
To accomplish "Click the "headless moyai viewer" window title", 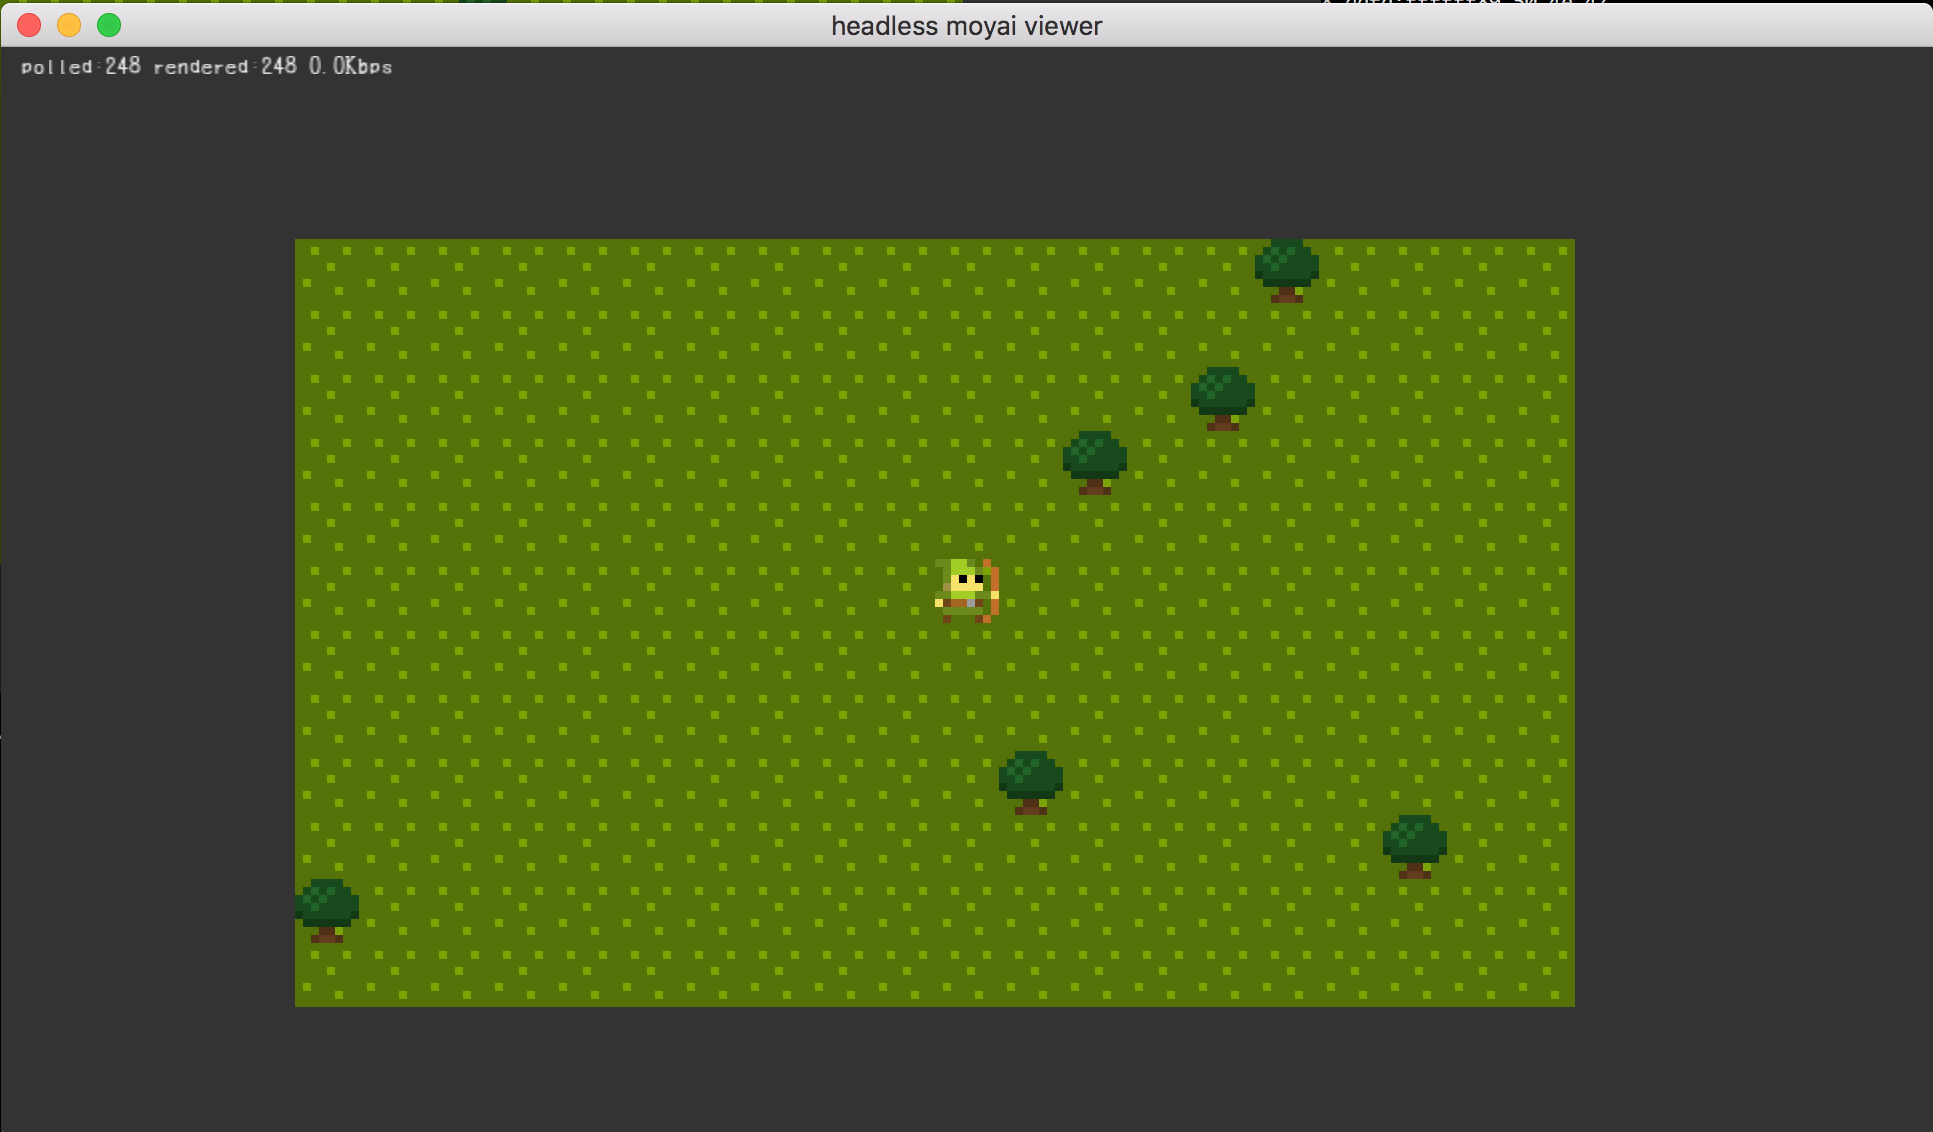I will 966,26.
